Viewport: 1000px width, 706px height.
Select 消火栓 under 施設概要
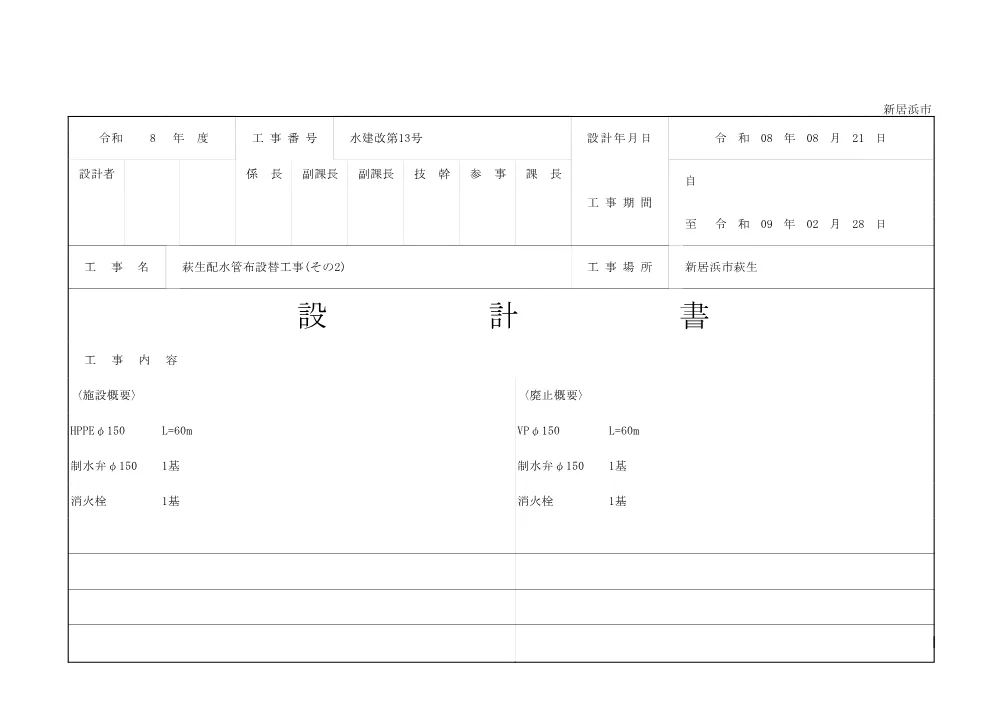(x=89, y=501)
